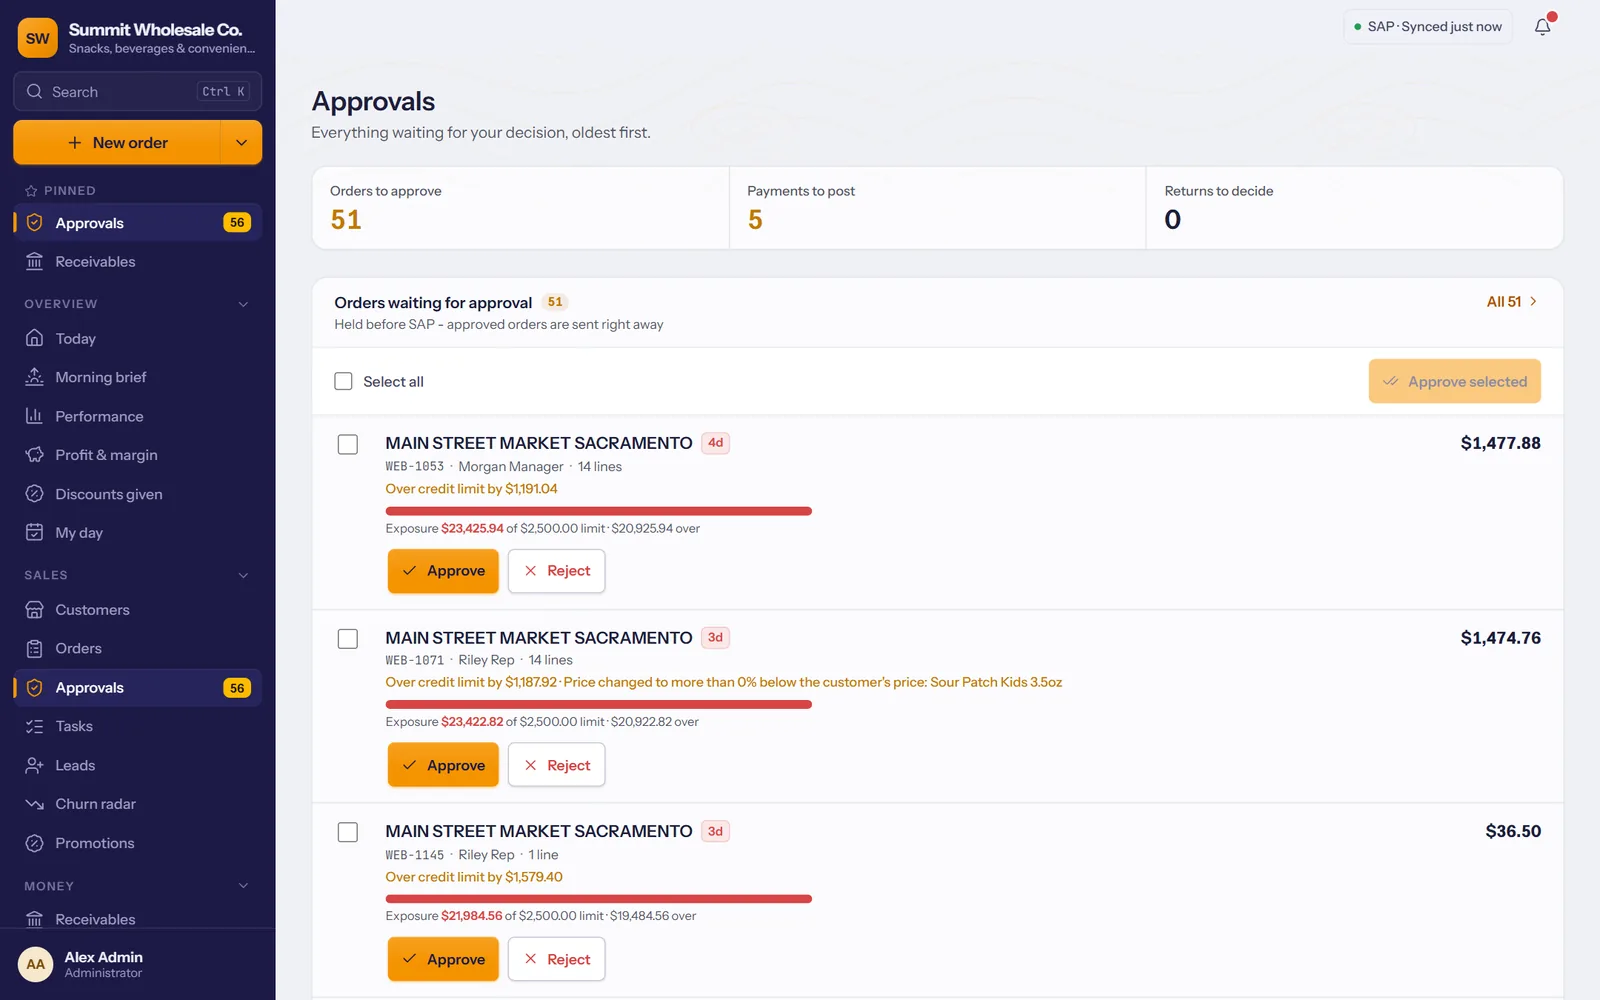Viewport: 1600px width, 1000px height.
Task: Tick the checkbox for order WEB-1145
Action: tap(348, 832)
